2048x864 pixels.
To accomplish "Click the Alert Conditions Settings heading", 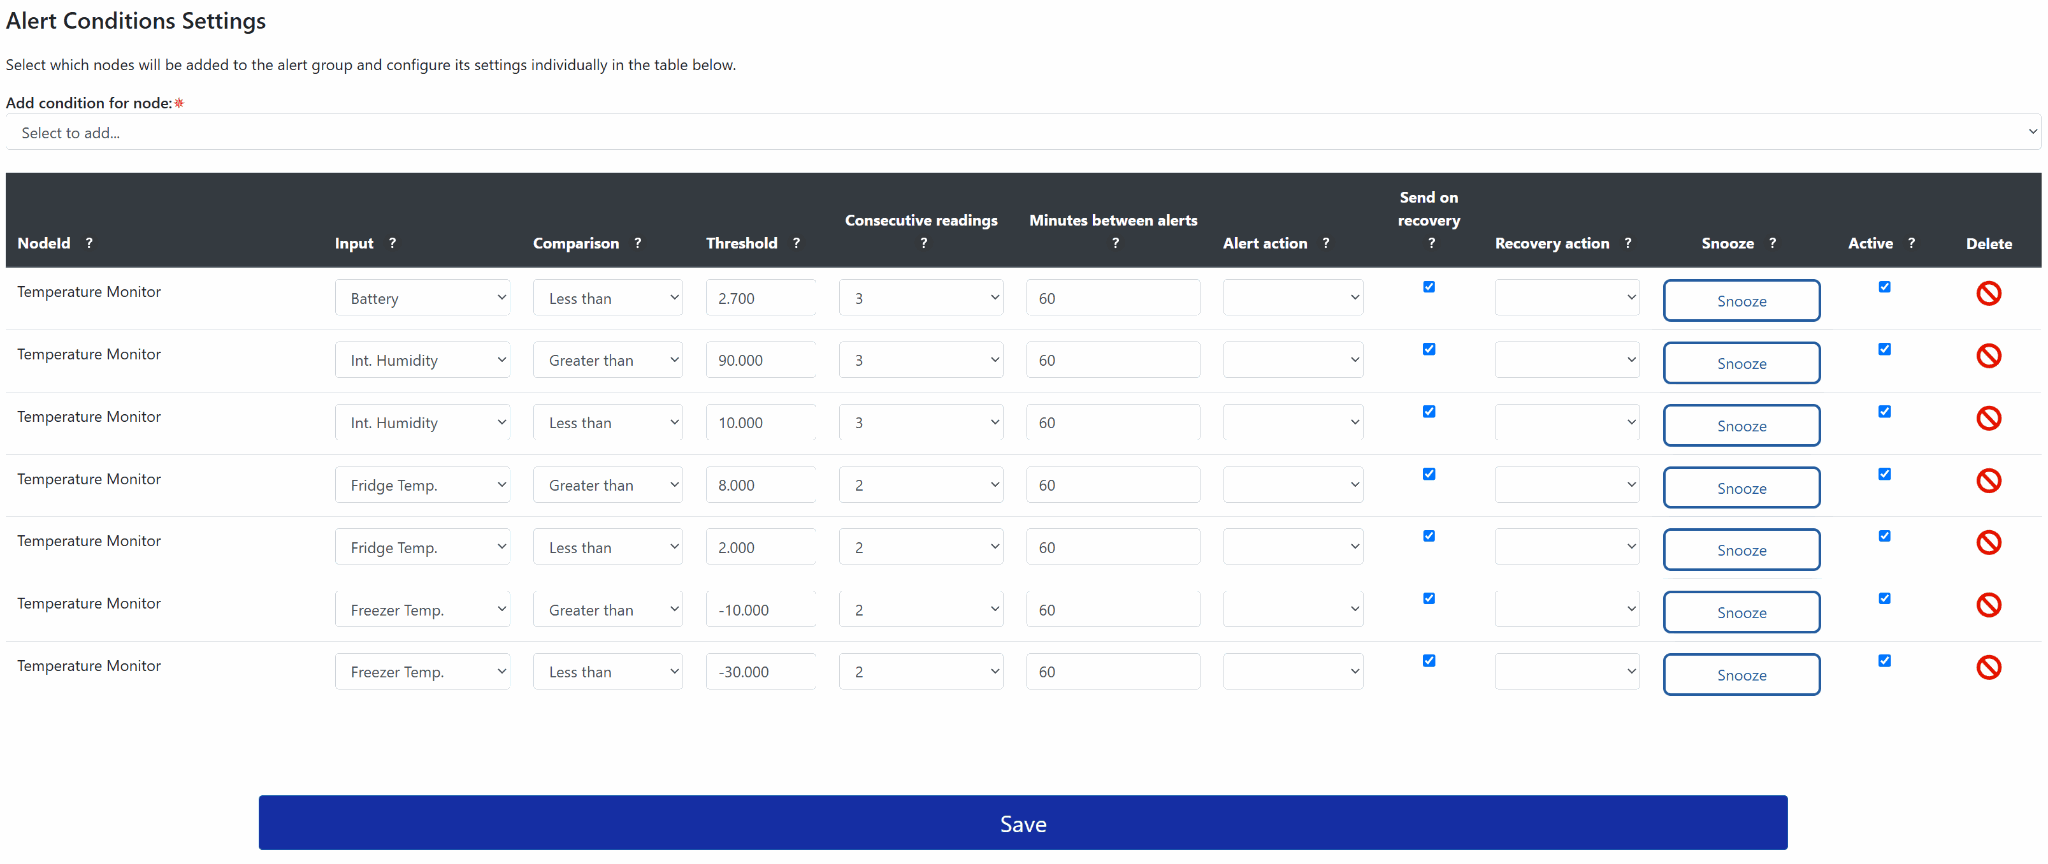I will tap(136, 21).
